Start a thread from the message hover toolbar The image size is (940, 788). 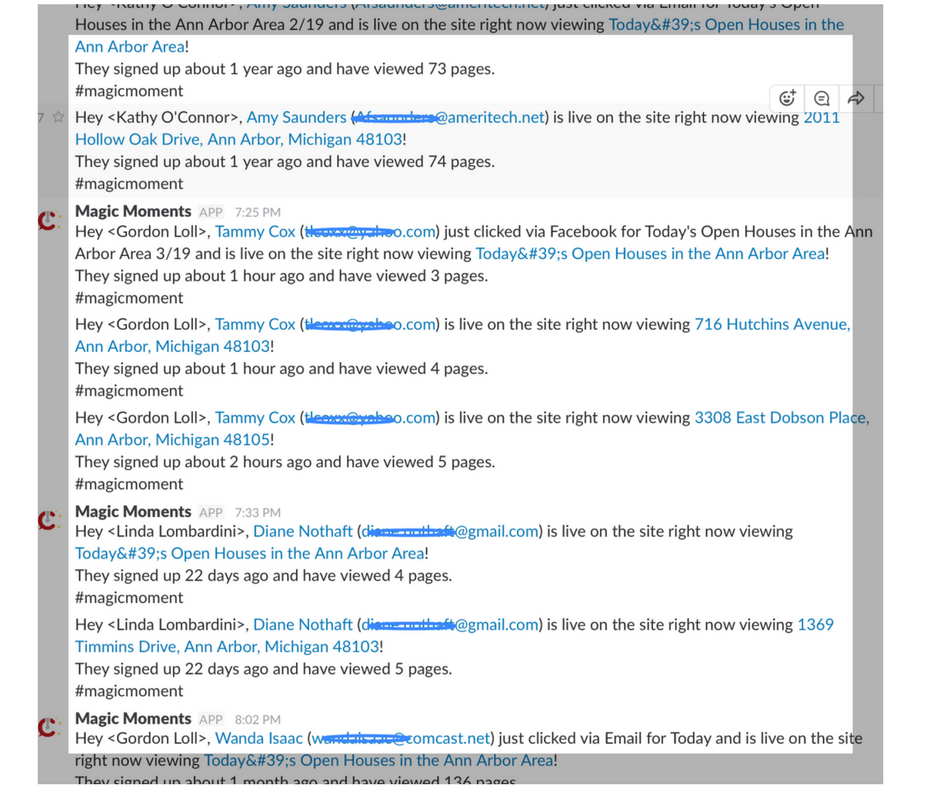point(821,98)
